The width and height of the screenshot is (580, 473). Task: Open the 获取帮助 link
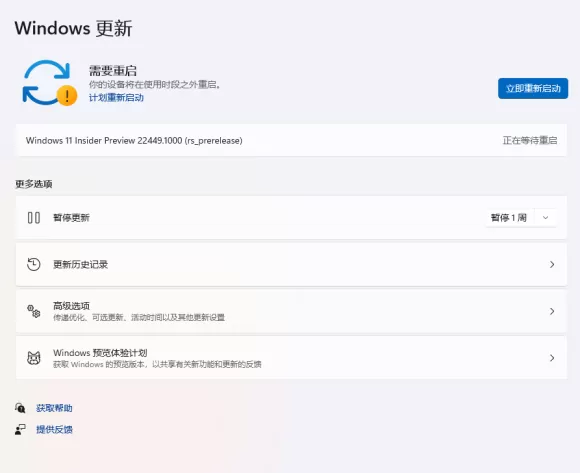click(x=54, y=408)
